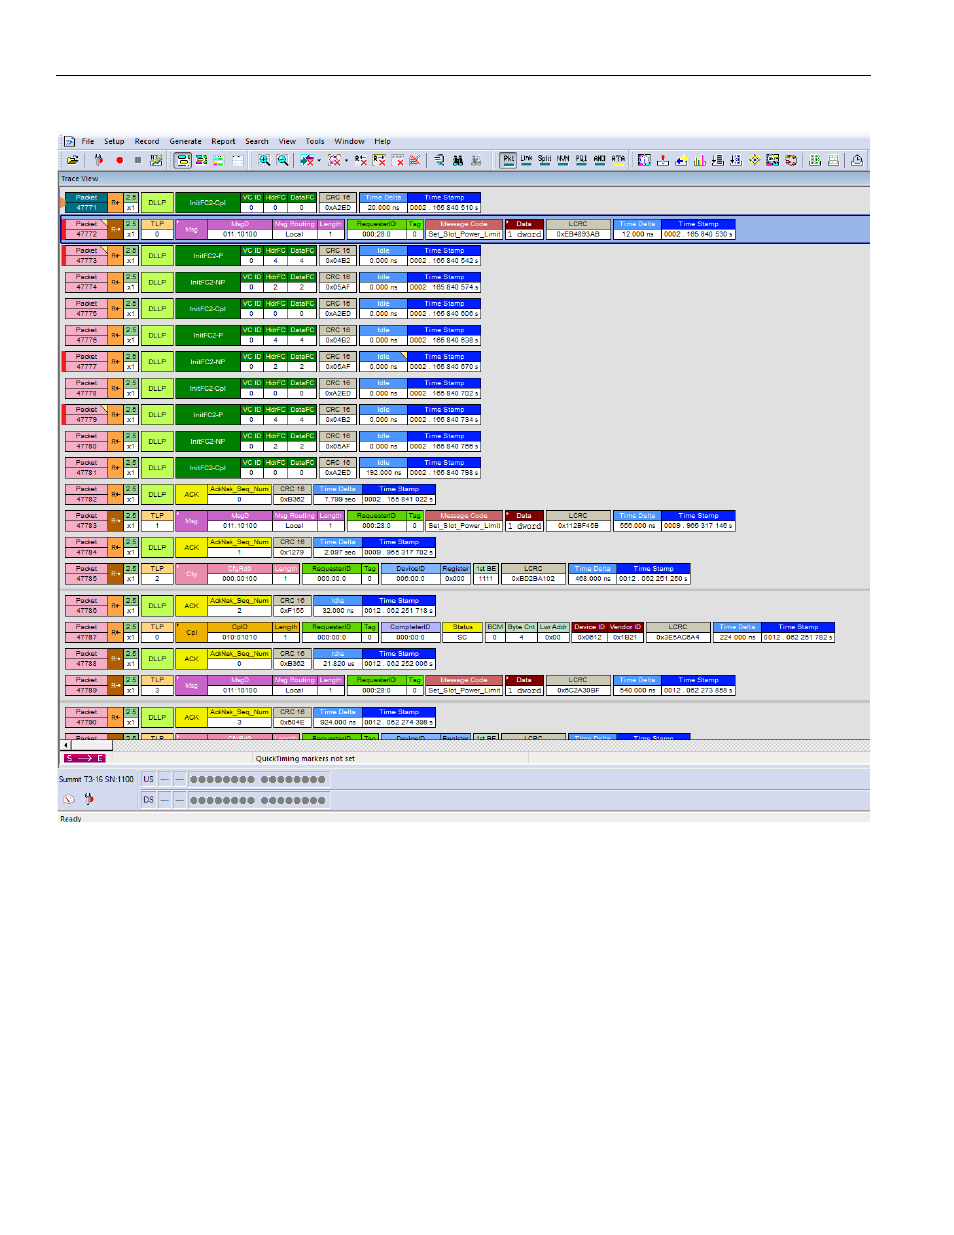
Task: Open the bar chart statistics icon
Action: pos(699,160)
